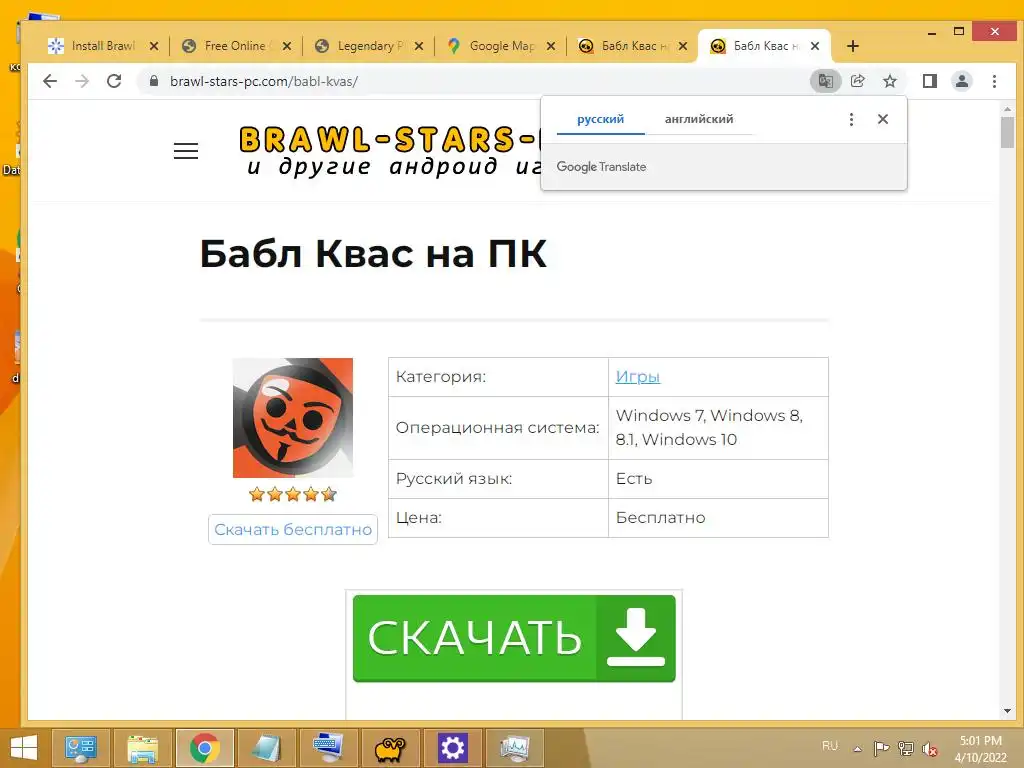Screen dimensions: 1024x768
Task: Click the Bubble Kvas game icon image
Action: pyautogui.click(x=293, y=417)
